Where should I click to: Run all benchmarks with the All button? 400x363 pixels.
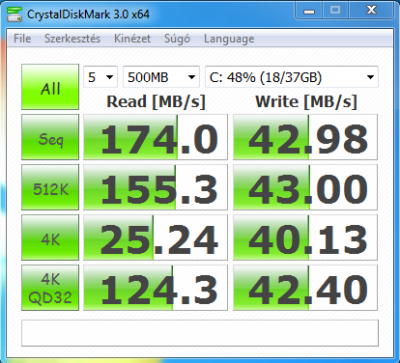[x=50, y=87]
